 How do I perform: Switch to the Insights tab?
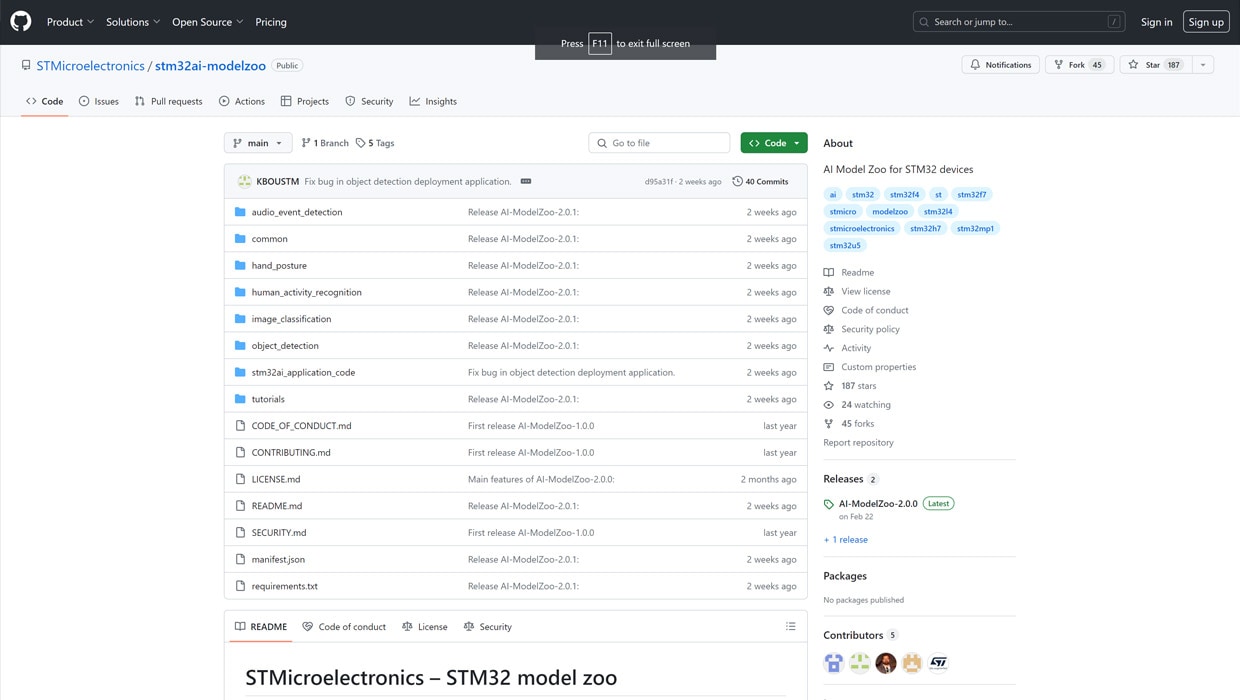433,101
